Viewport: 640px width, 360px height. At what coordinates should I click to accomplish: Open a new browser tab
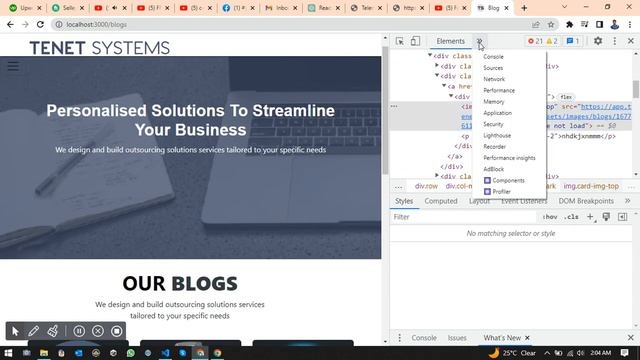click(524, 8)
